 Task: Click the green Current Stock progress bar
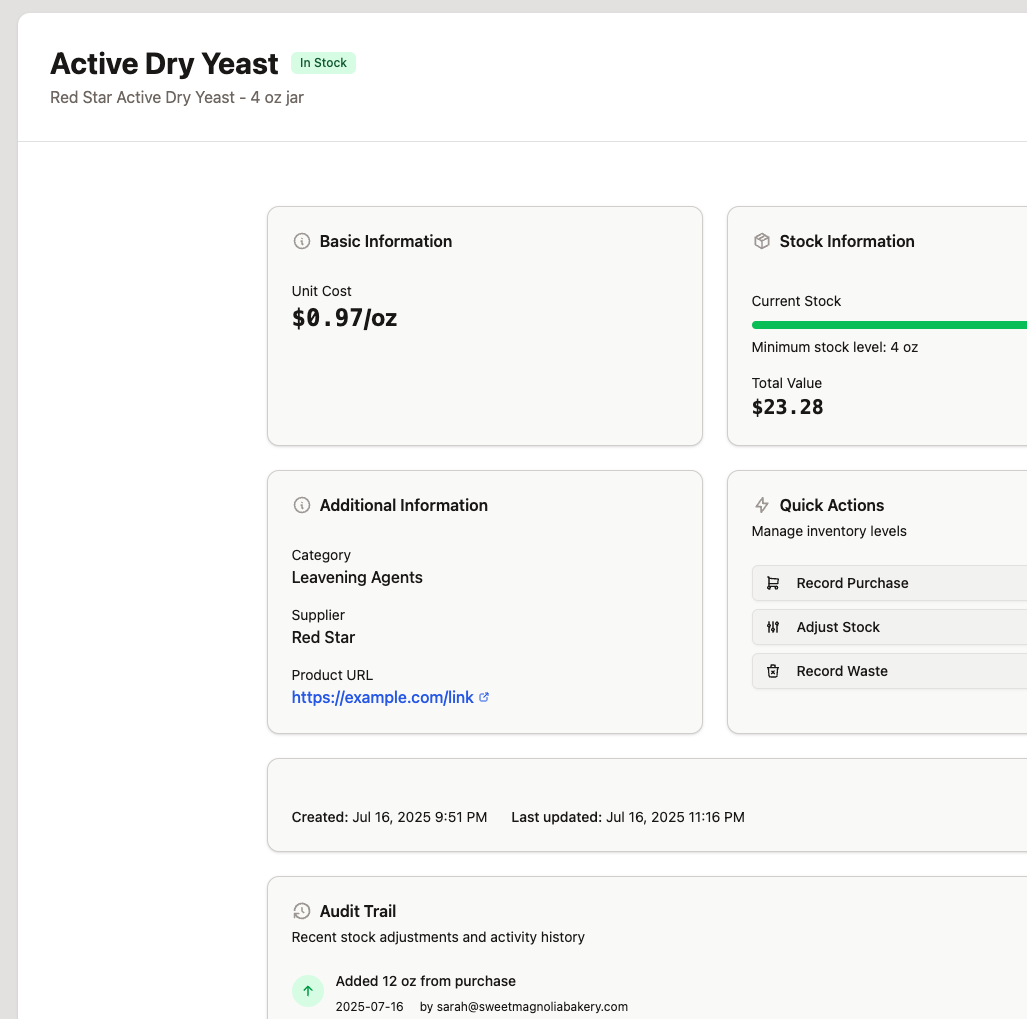(888, 325)
